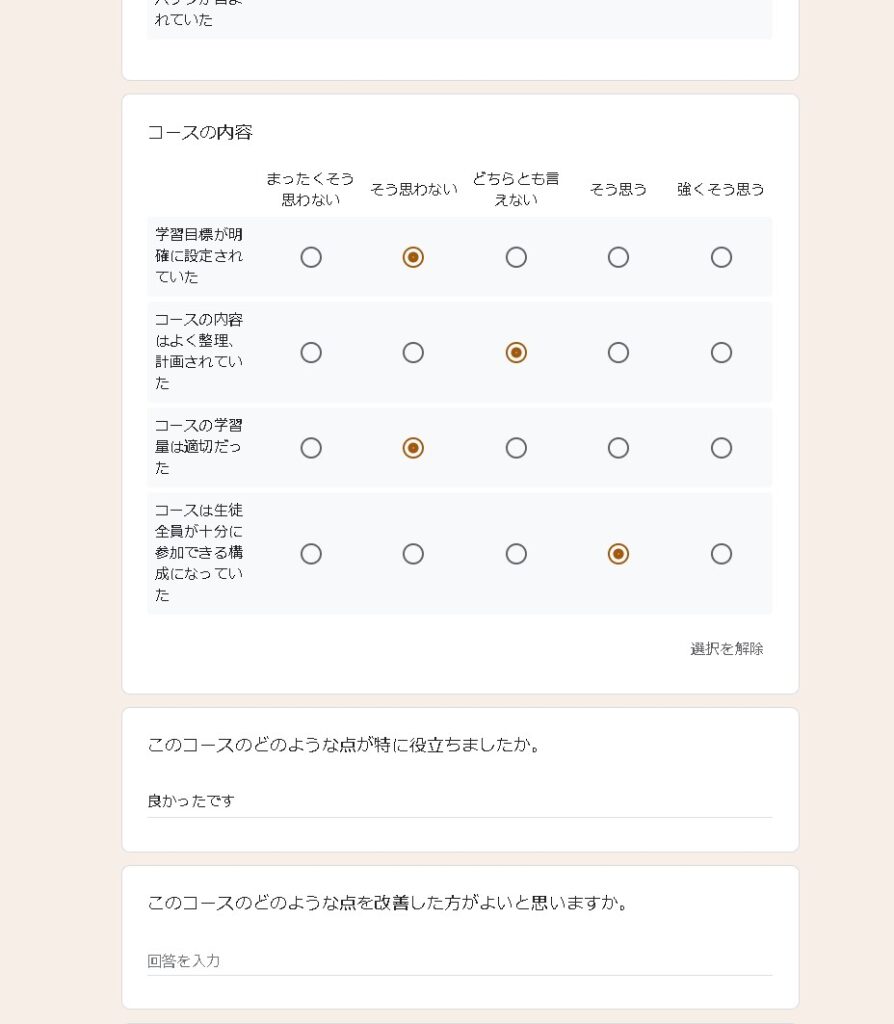The width and height of the screenshot is (894, 1024).
Task: Click the answer field containing 良かったです
Action: 459,802
